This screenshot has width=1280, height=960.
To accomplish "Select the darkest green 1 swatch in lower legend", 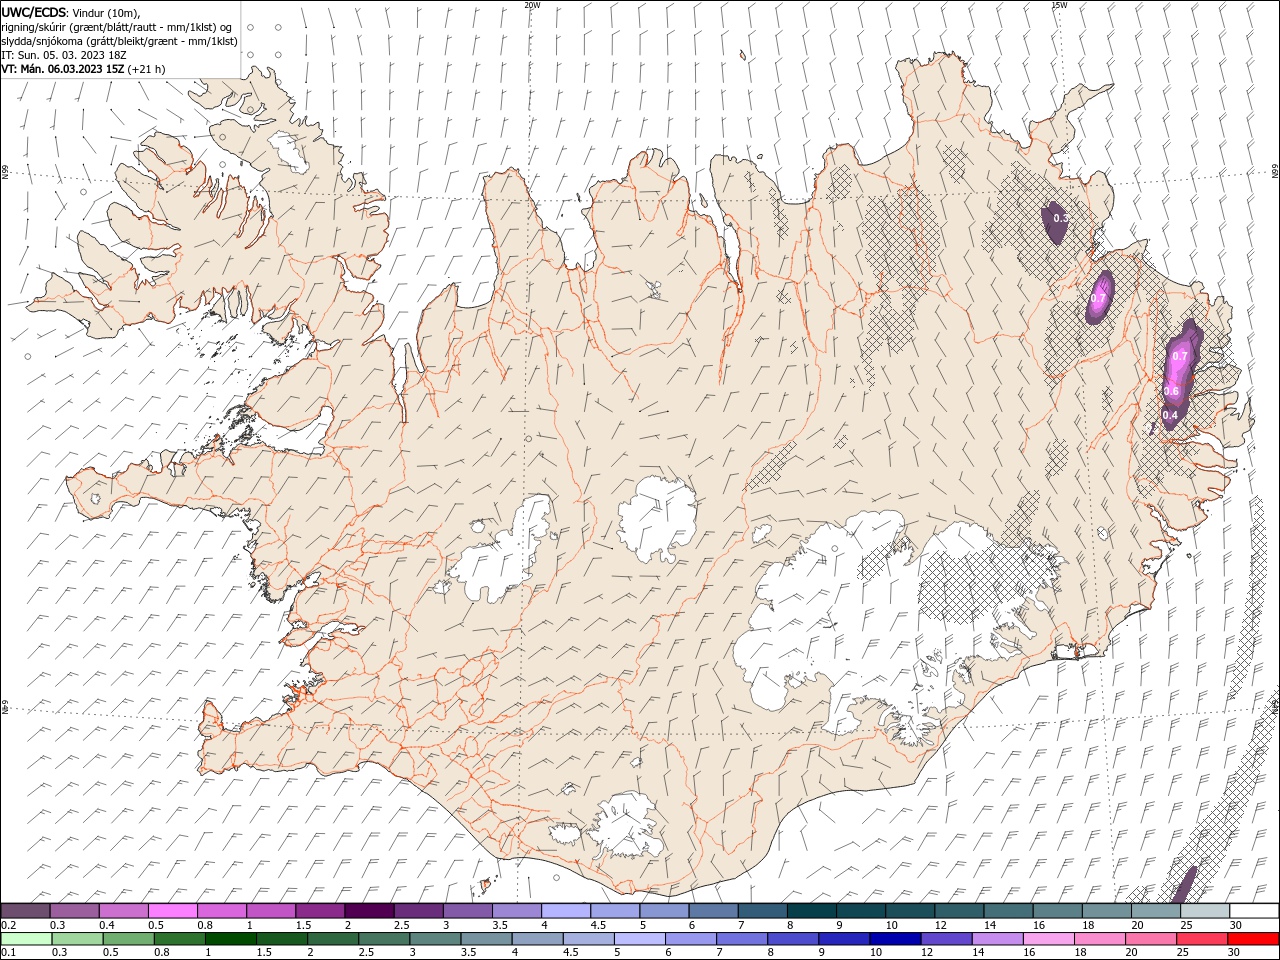I will [230, 938].
